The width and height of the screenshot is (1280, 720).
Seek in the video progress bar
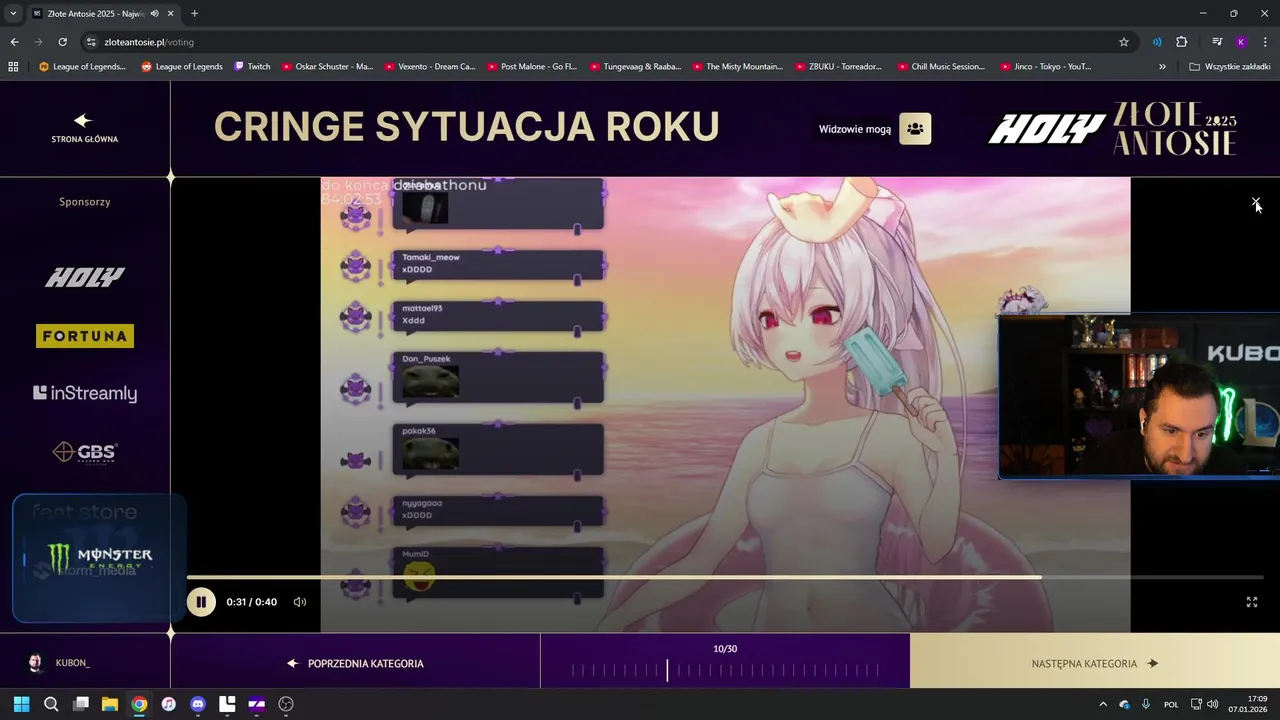pyautogui.click(x=725, y=577)
